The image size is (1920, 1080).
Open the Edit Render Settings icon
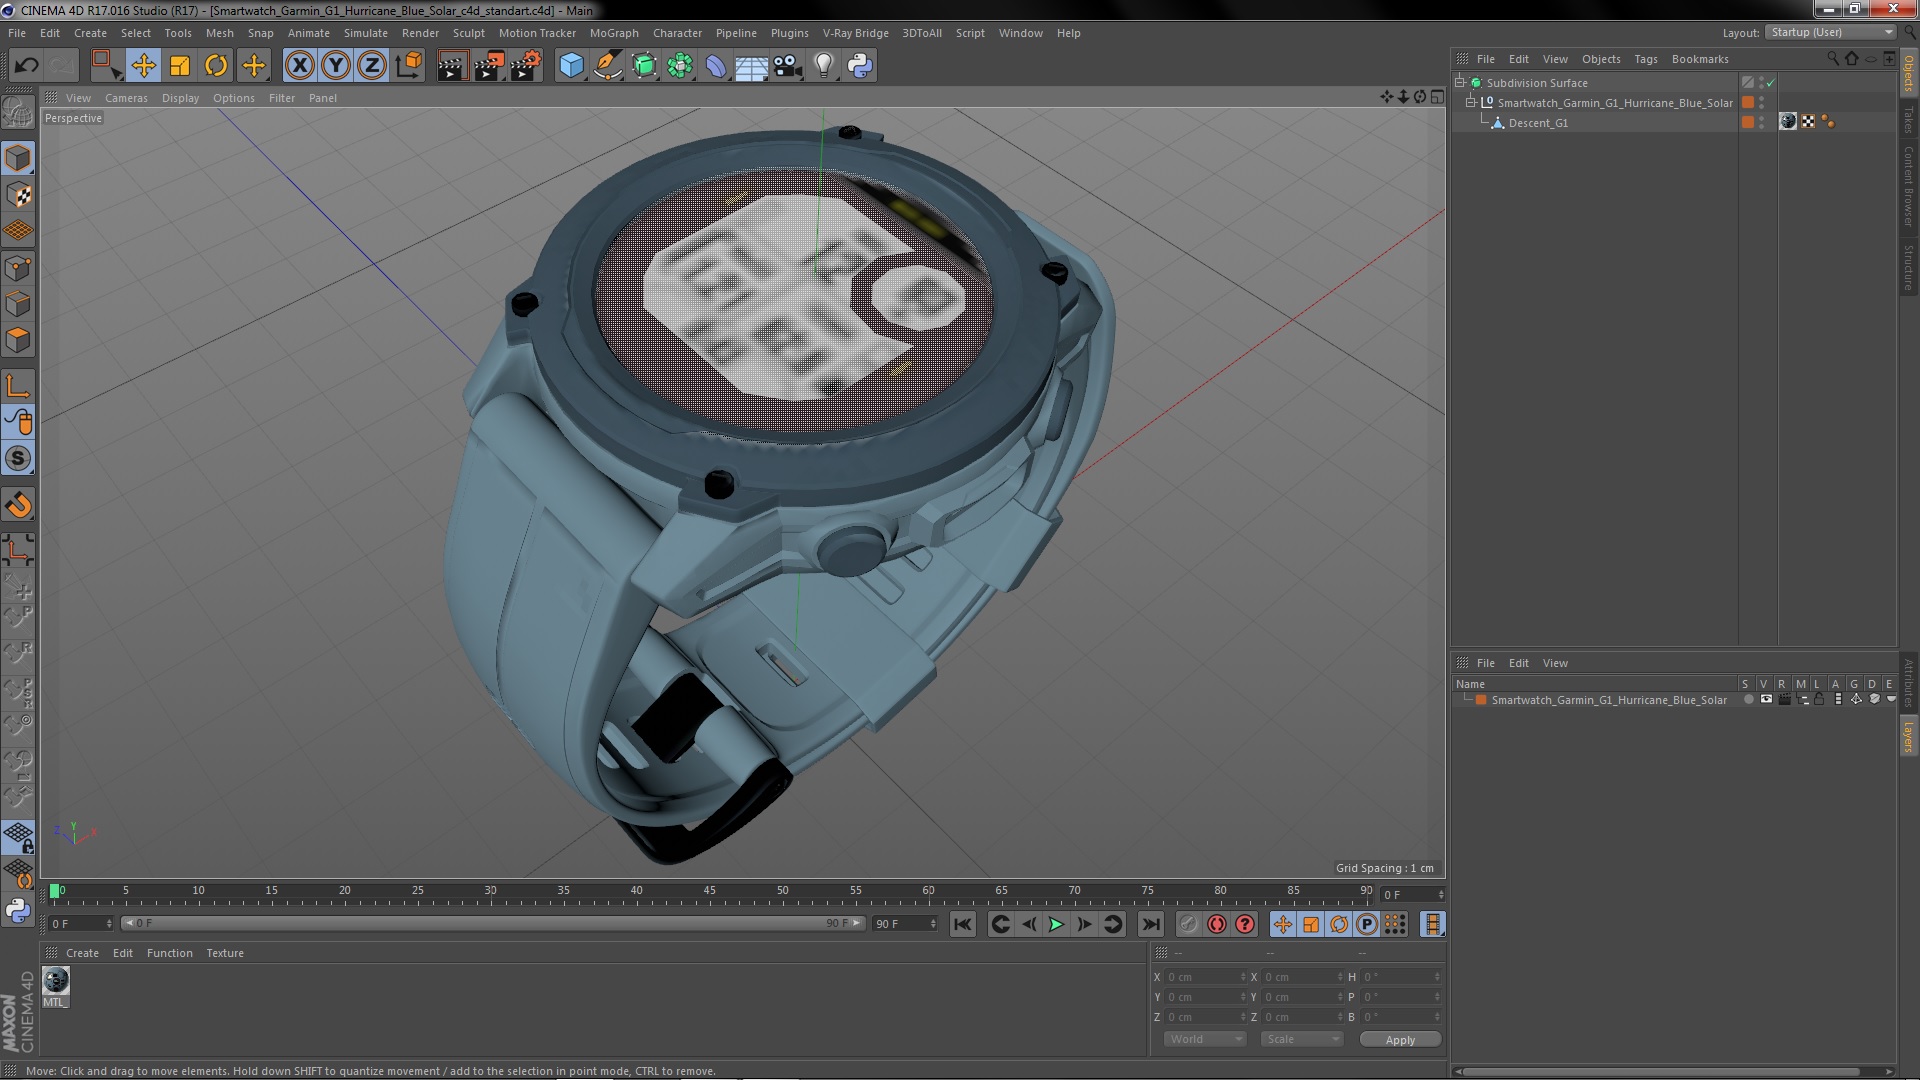pos(526,66)
